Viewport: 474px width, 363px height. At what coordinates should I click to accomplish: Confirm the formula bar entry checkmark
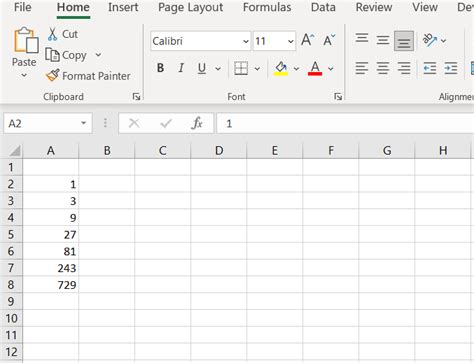[x=166, y=124]
